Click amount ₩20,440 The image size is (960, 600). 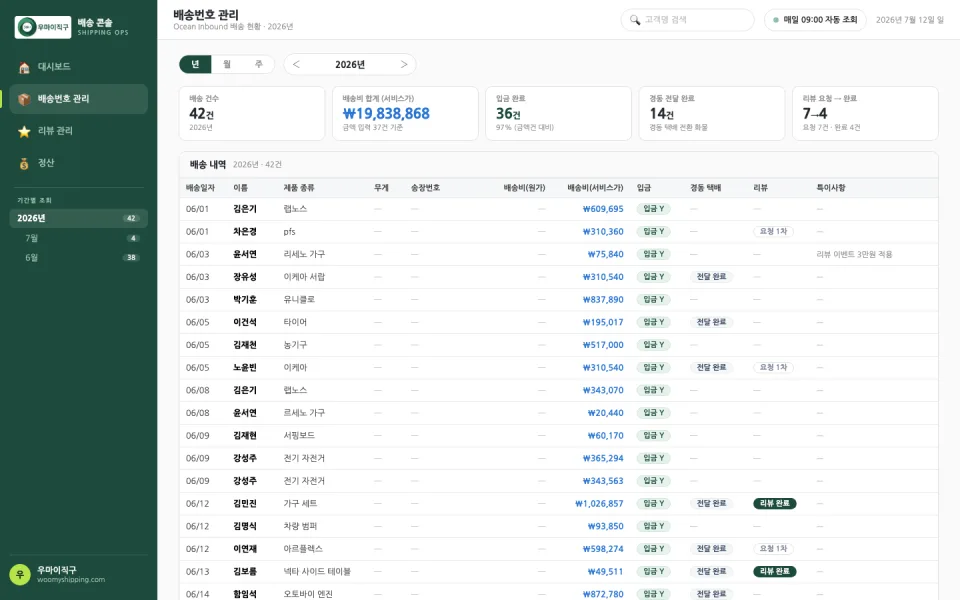[x=606, y=413]
